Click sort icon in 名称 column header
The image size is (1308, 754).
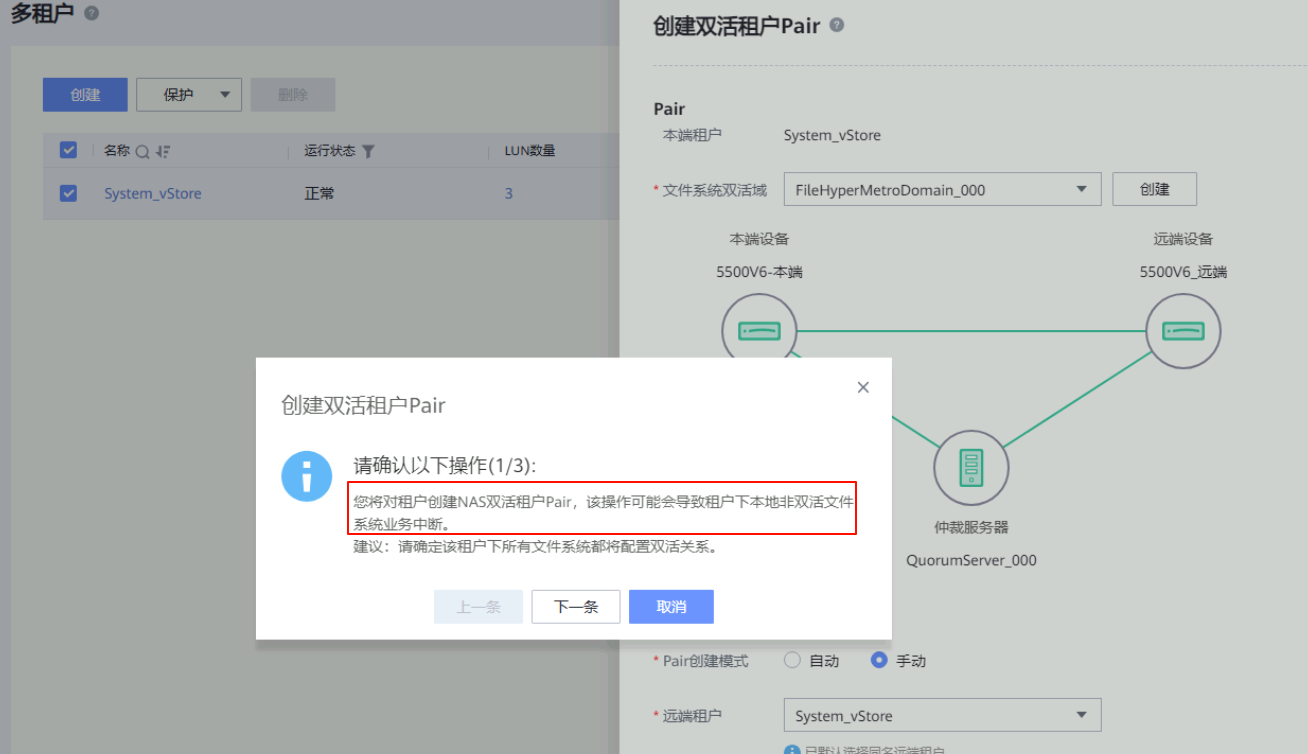(162, 151)
